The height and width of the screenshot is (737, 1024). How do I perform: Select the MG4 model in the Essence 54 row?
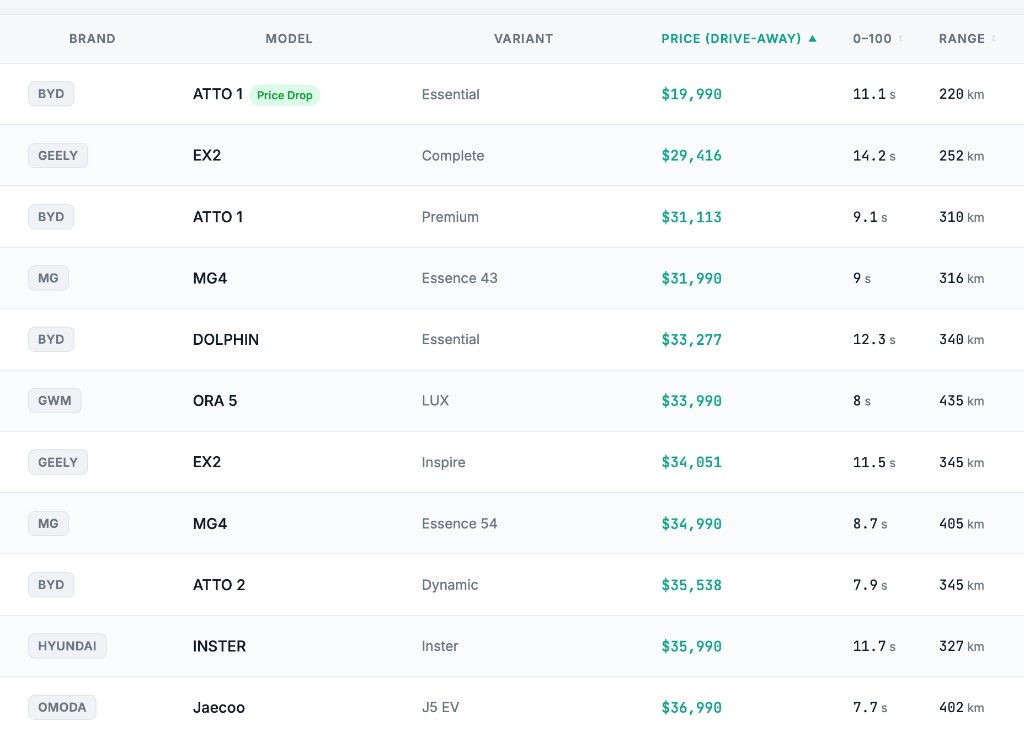pyautogui.click(x=210, y=524)
